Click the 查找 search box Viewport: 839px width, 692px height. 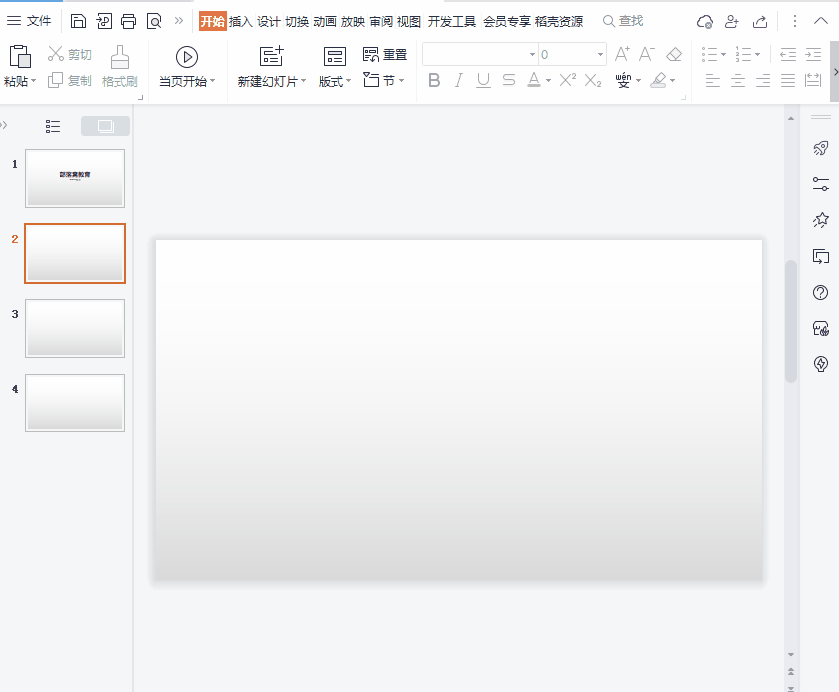623,21
